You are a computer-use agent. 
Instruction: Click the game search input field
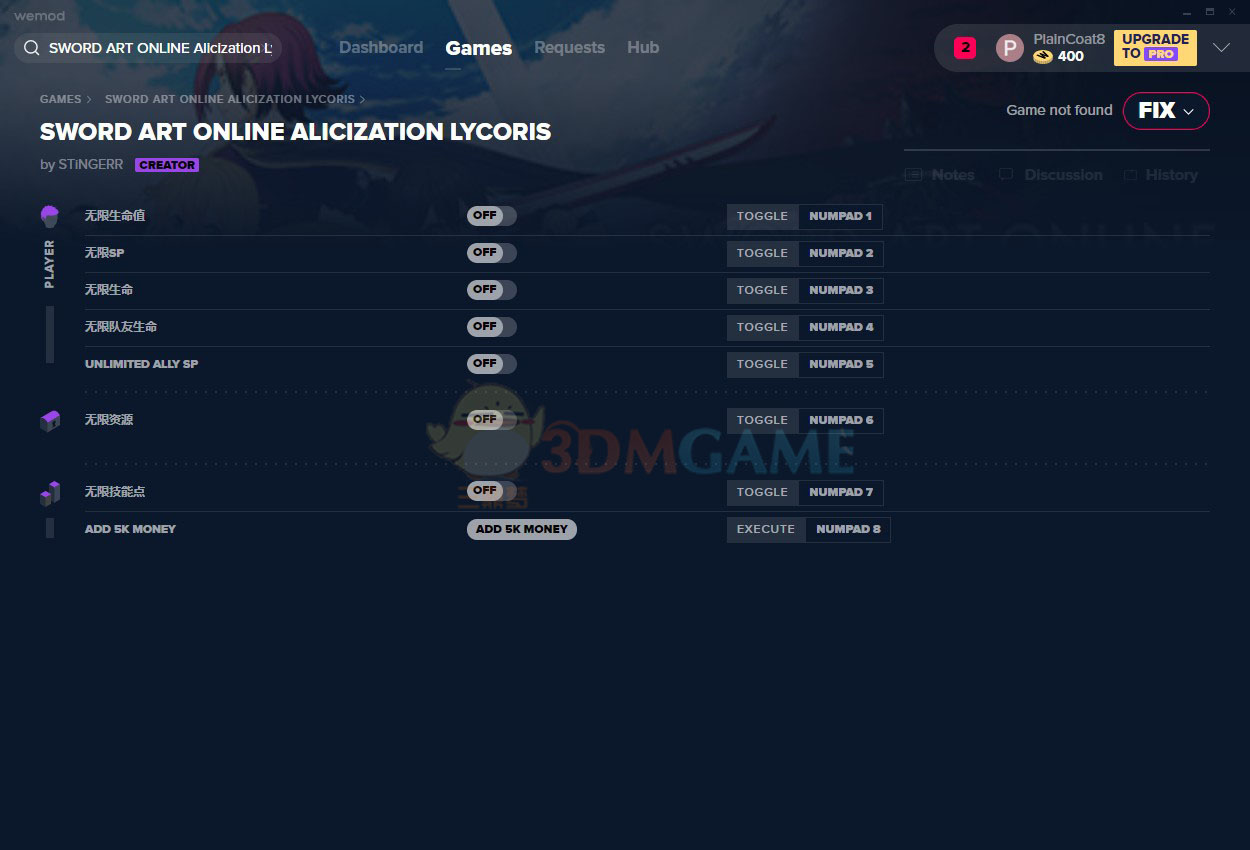click(x=160, y=48)
